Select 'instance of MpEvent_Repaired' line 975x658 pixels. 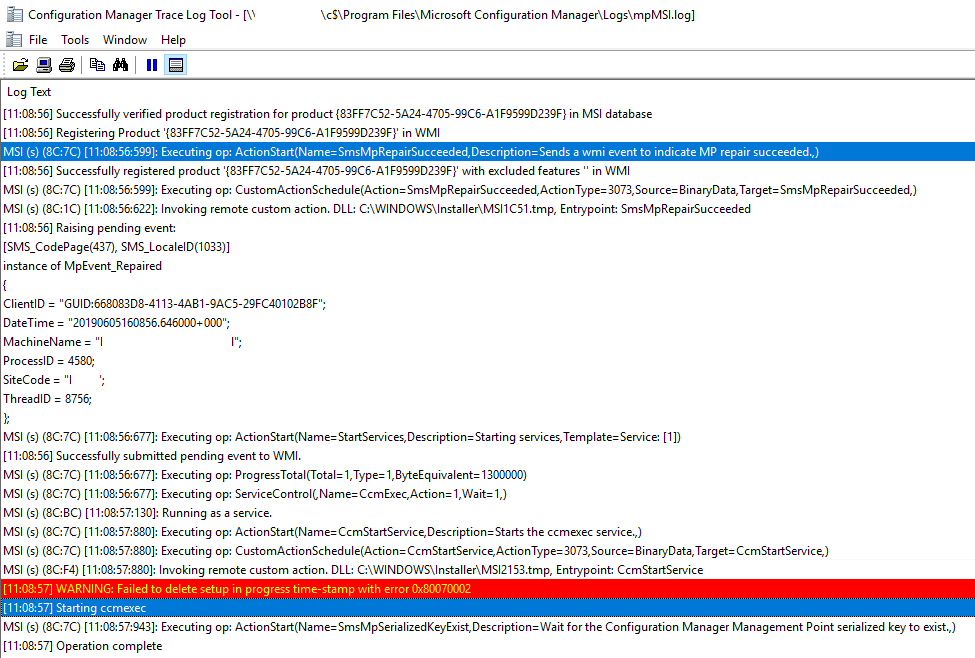pos(488,266)
